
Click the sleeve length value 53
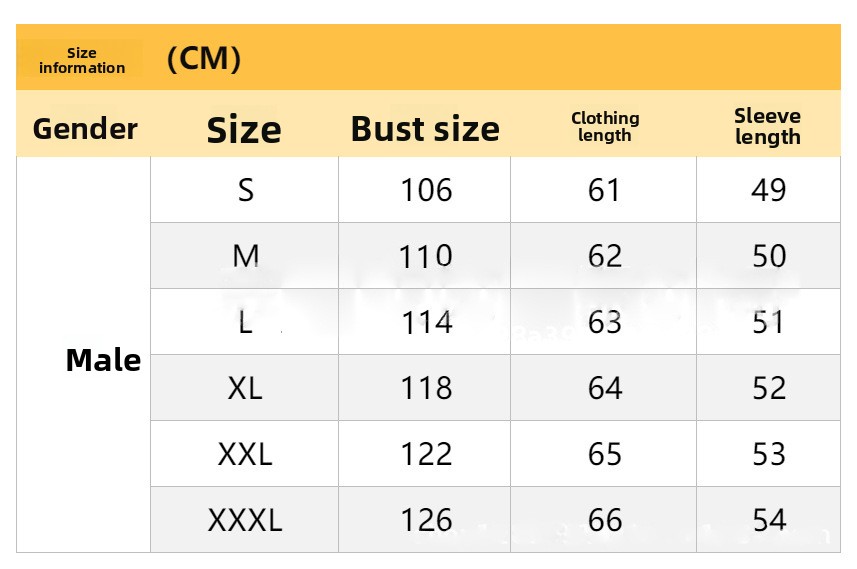click(x=768, y=454)
